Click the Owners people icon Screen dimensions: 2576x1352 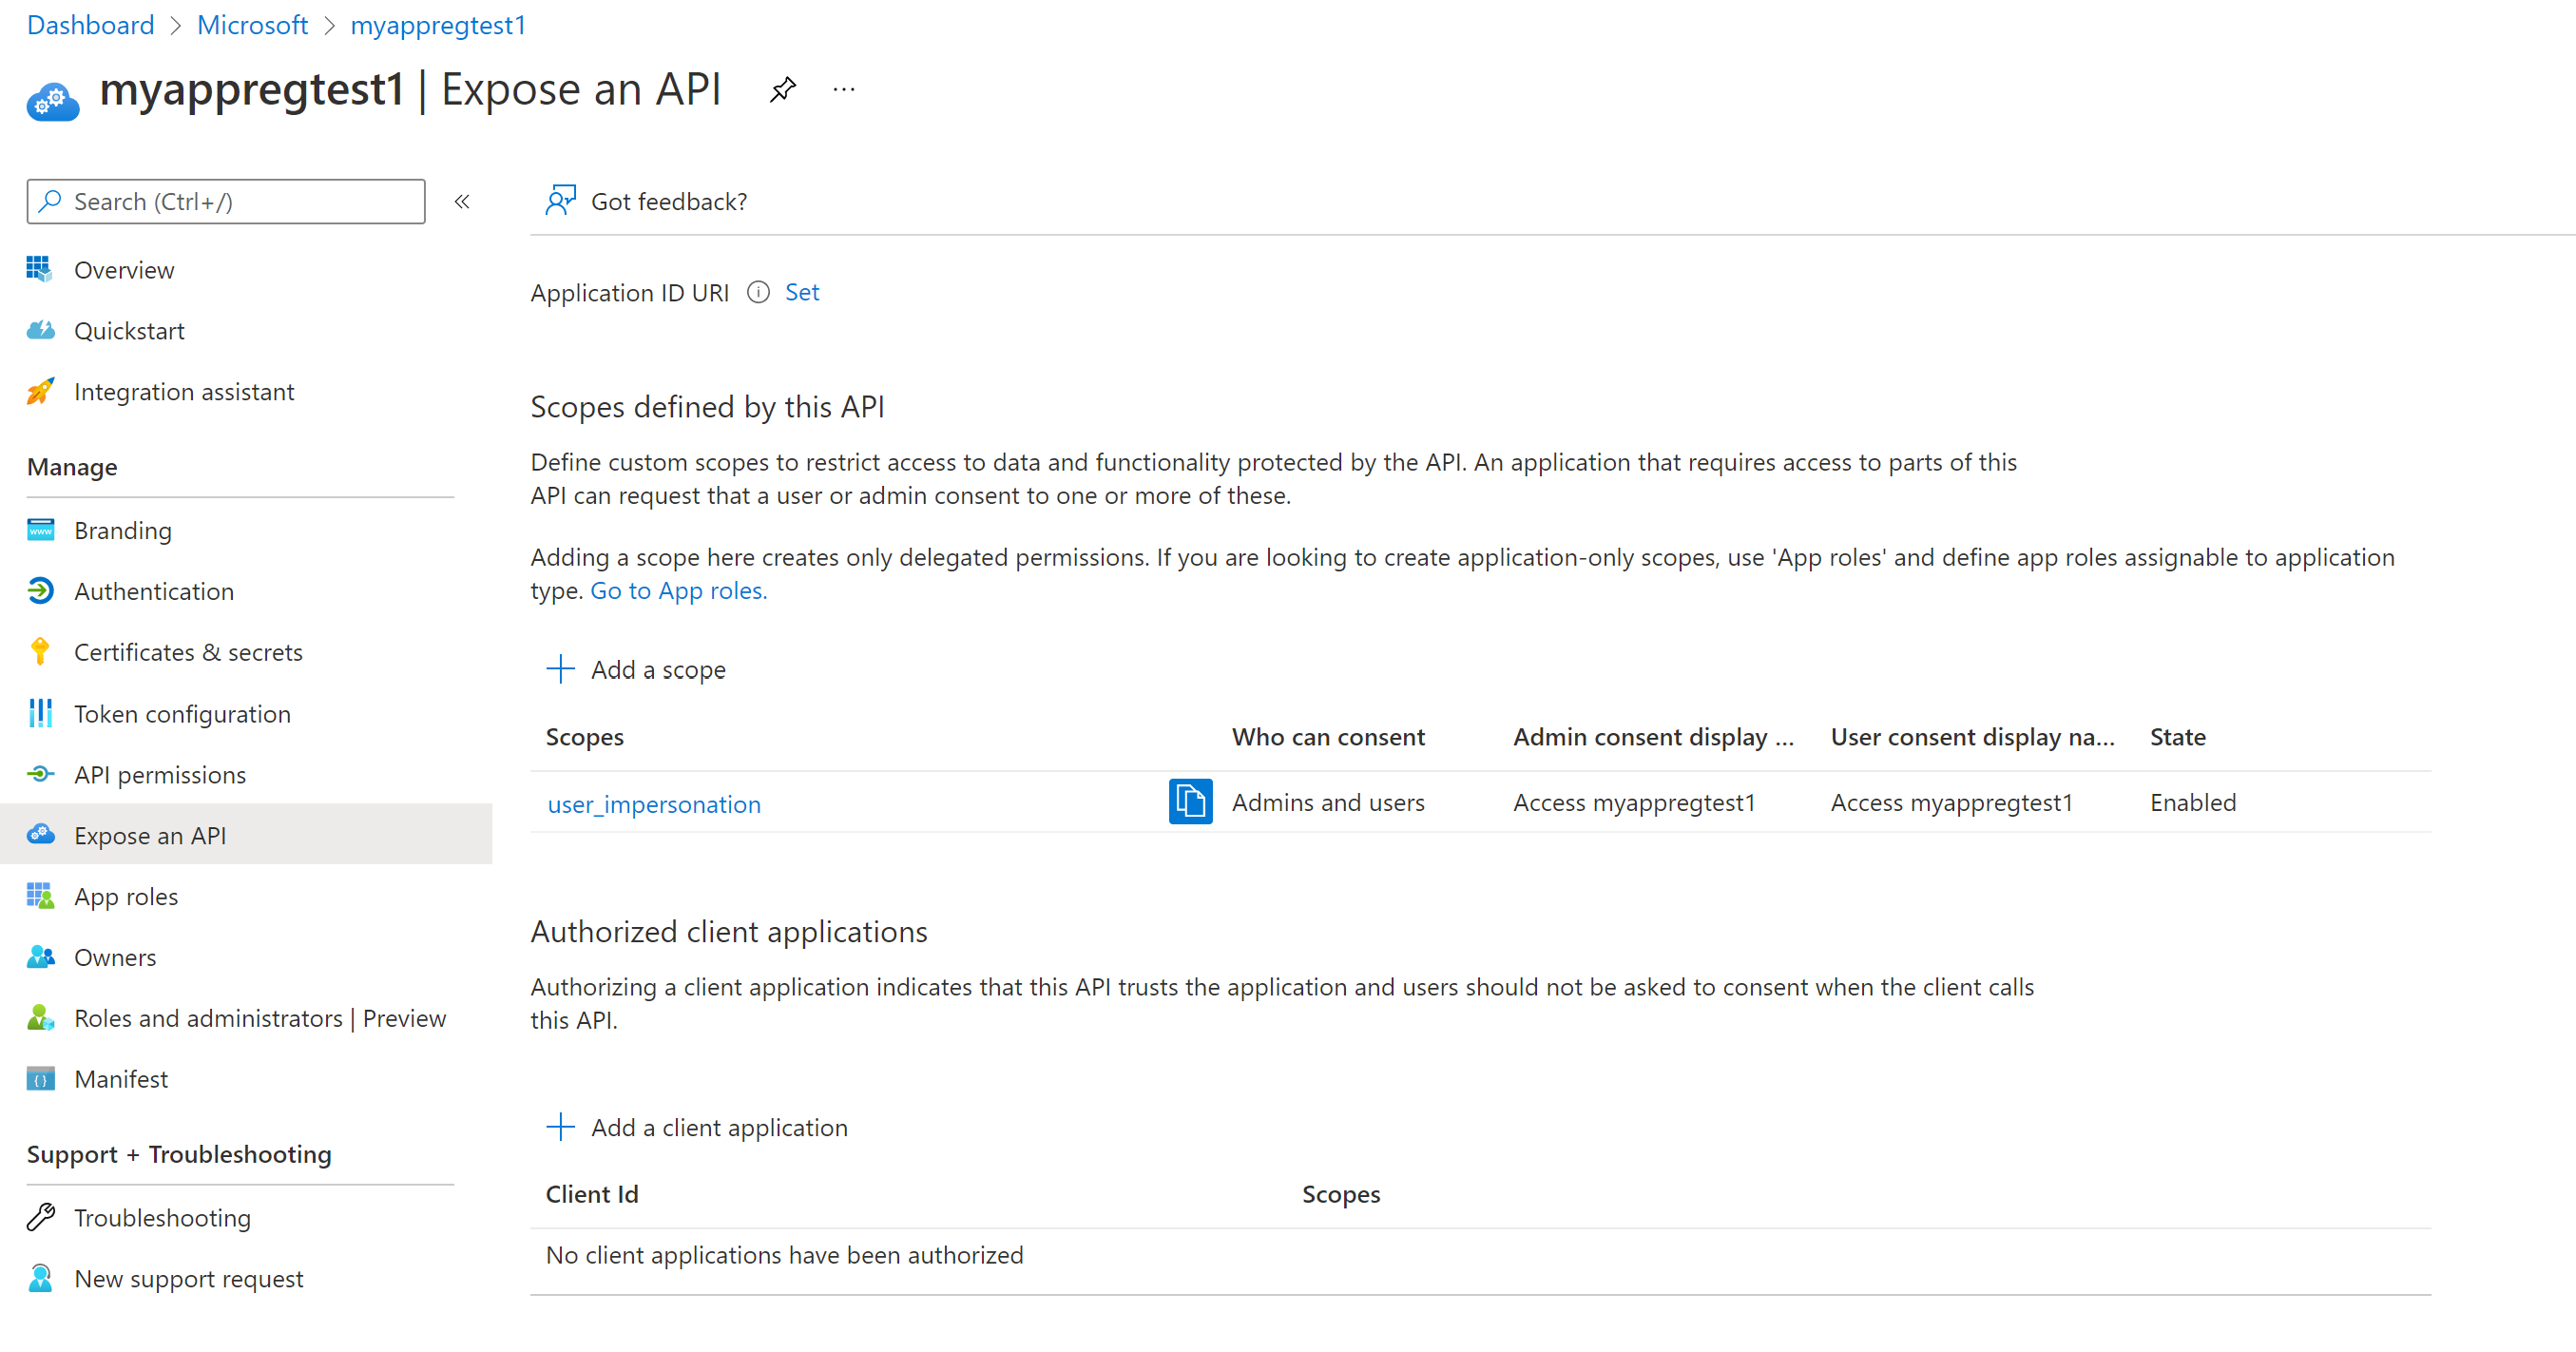point(40,957)
